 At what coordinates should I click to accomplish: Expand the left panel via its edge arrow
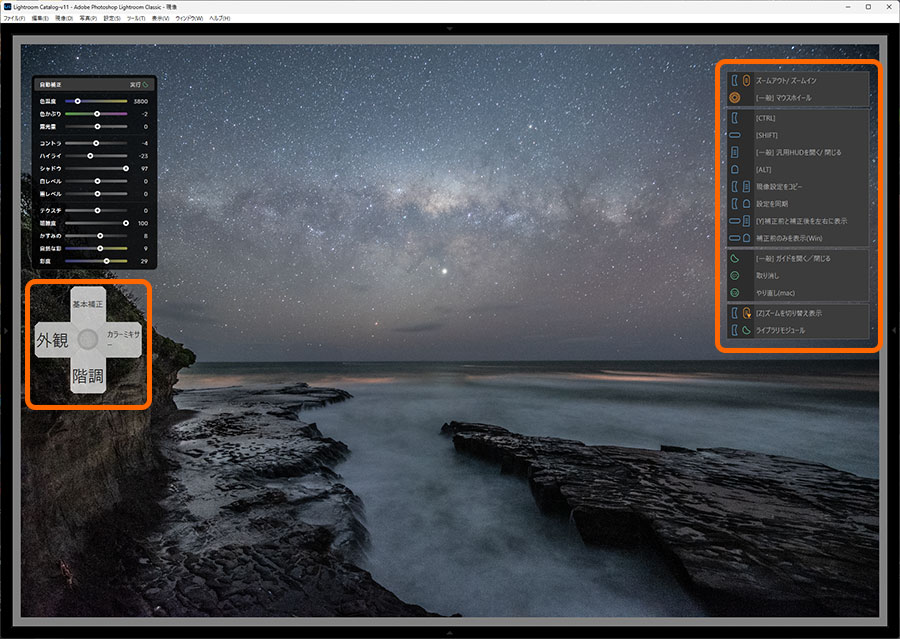click(x=4, y=329)
